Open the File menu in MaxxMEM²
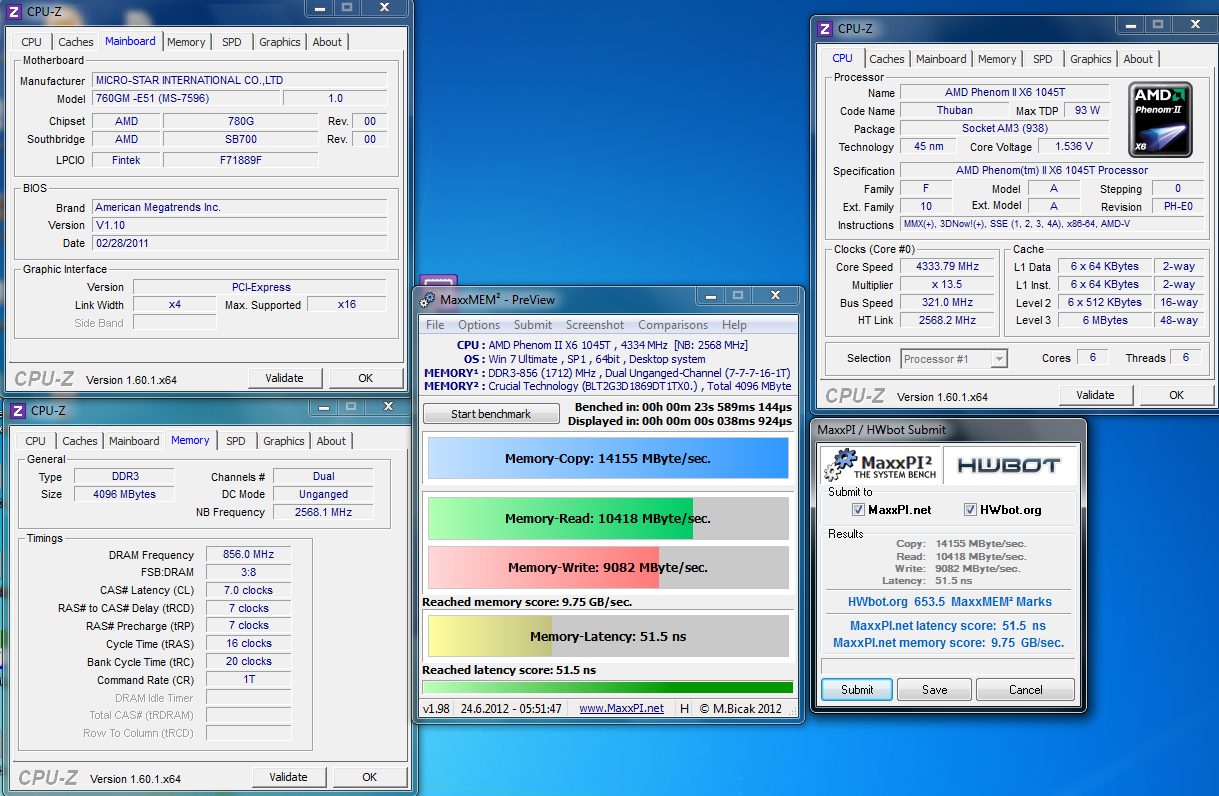This screenshot has width=1219, height=796. pyautogui.click(x=435, y=325)
